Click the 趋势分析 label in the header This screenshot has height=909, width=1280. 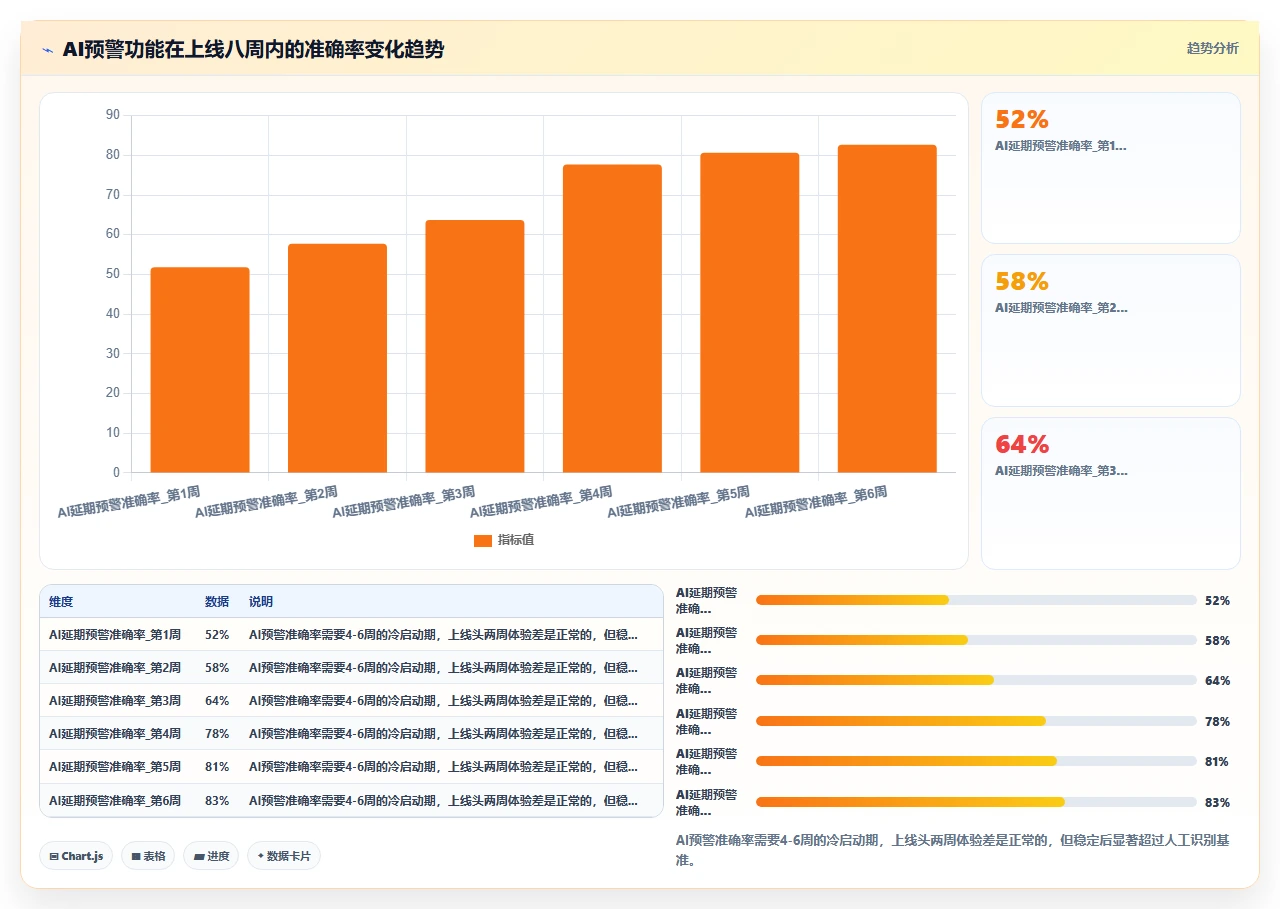(1212, 48)
